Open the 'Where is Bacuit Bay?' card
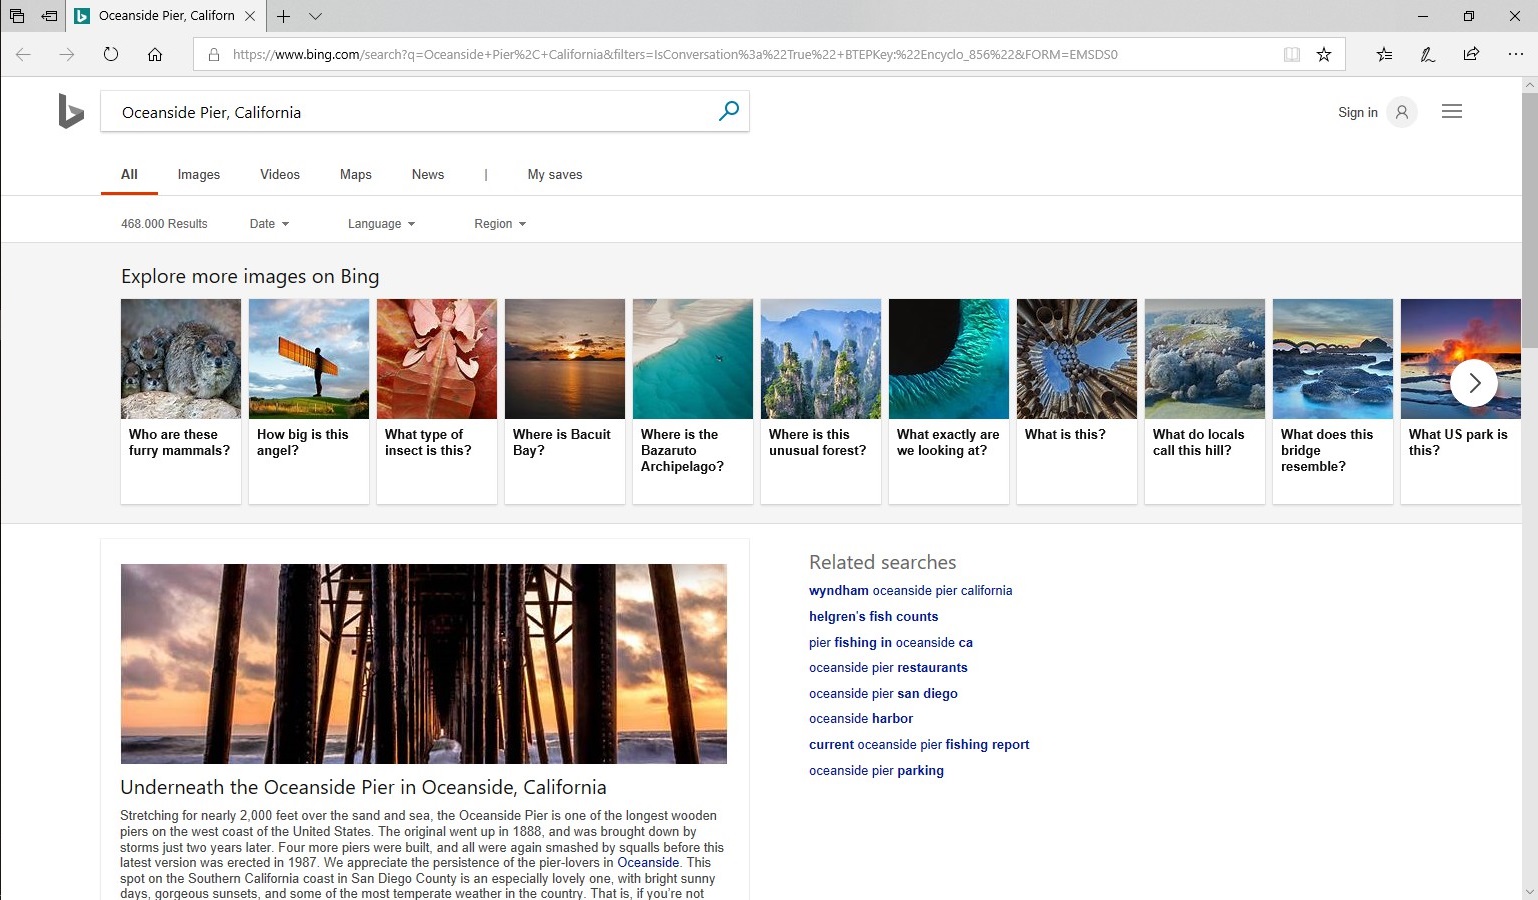This screenshot has height=900, width=1538. (565, 401)
